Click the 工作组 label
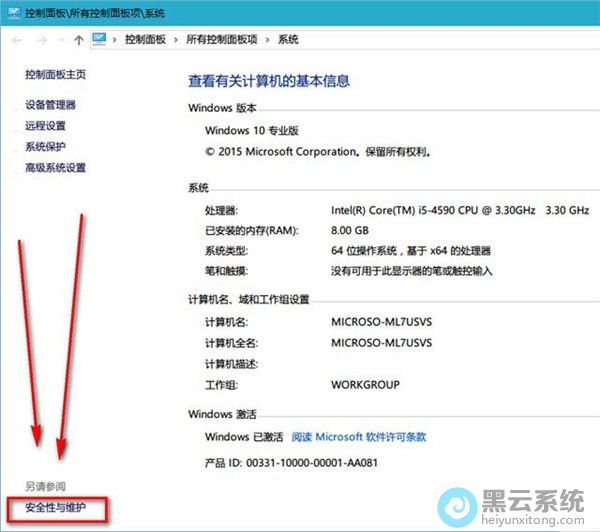Image resolution: width=600 pixels, height=532 pixels. coord(222,385)
